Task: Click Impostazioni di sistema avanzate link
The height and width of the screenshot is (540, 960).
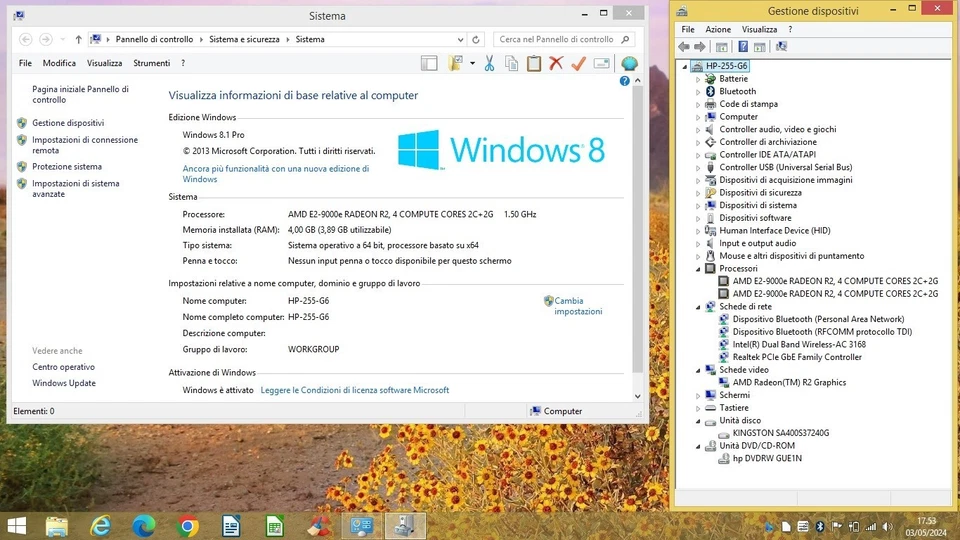Action: point(75,189)
